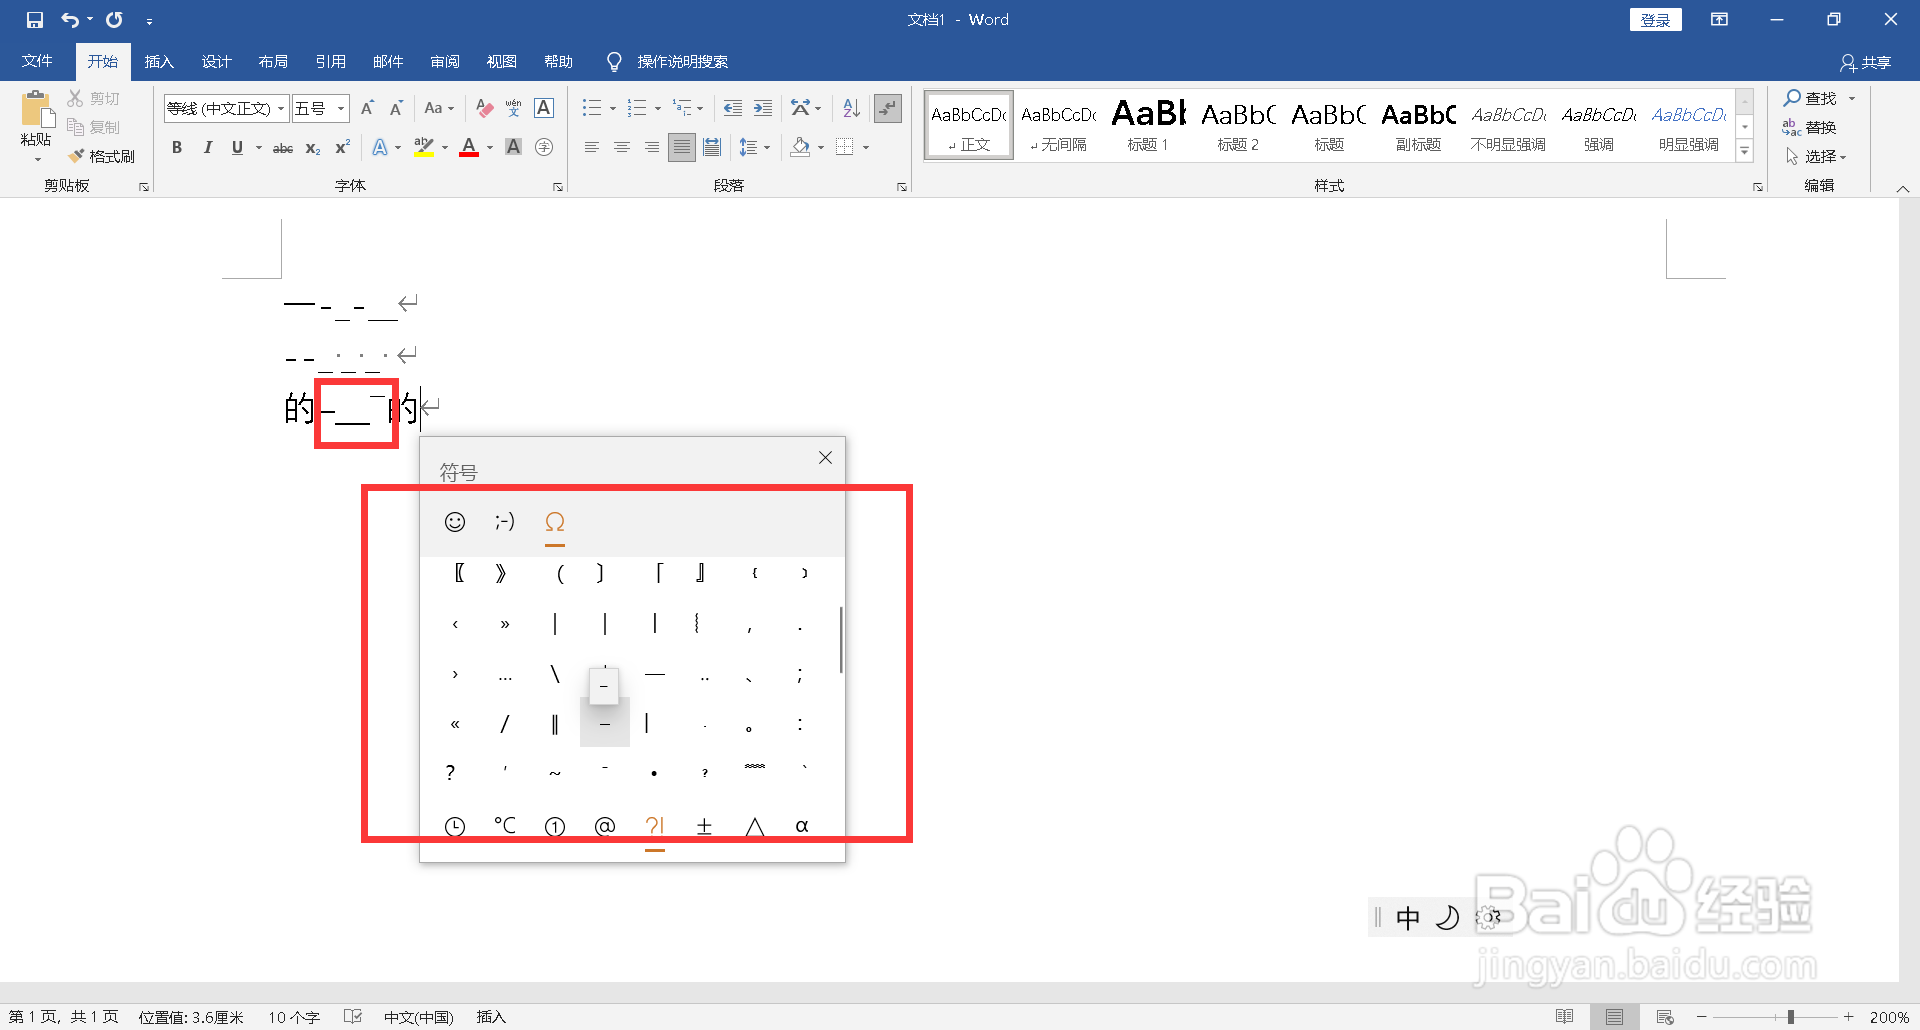
Task: Click the 替换 Replace button
Action: tap(1811, 127)
